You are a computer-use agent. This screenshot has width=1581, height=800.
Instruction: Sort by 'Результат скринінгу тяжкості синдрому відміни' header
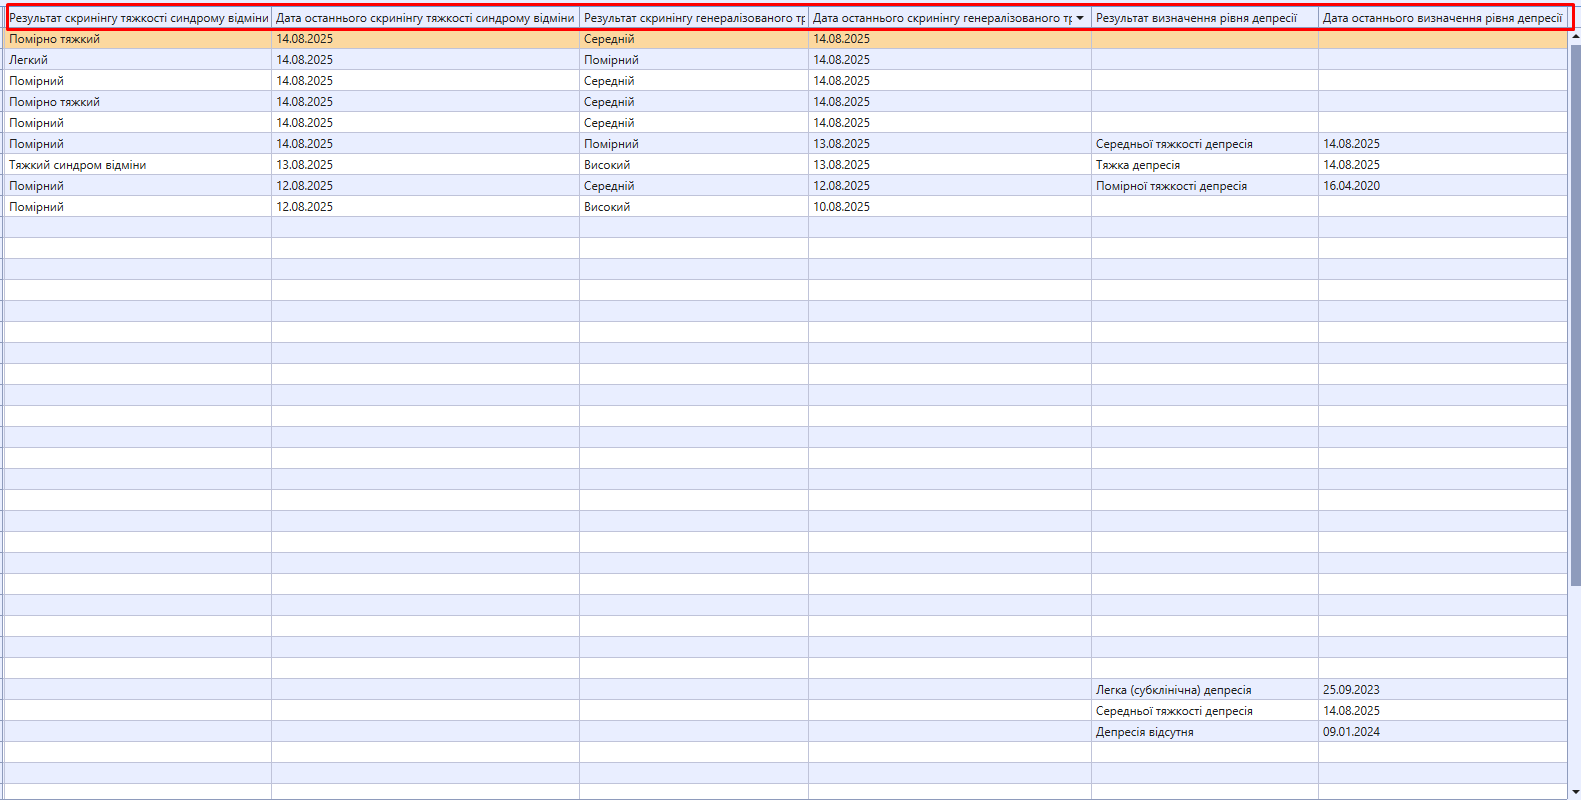pos(138,18)
